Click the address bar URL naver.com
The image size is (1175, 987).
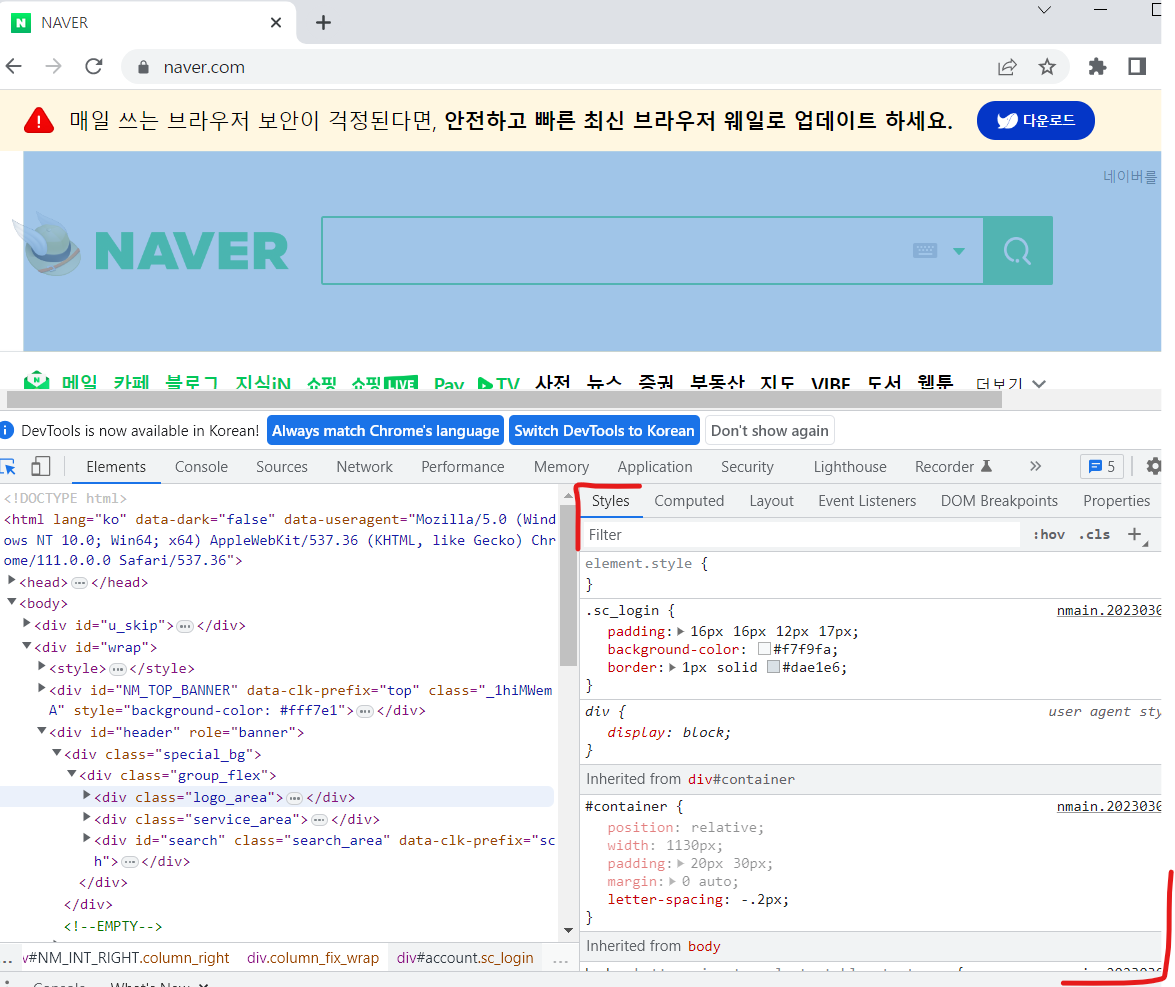point(204,67)
